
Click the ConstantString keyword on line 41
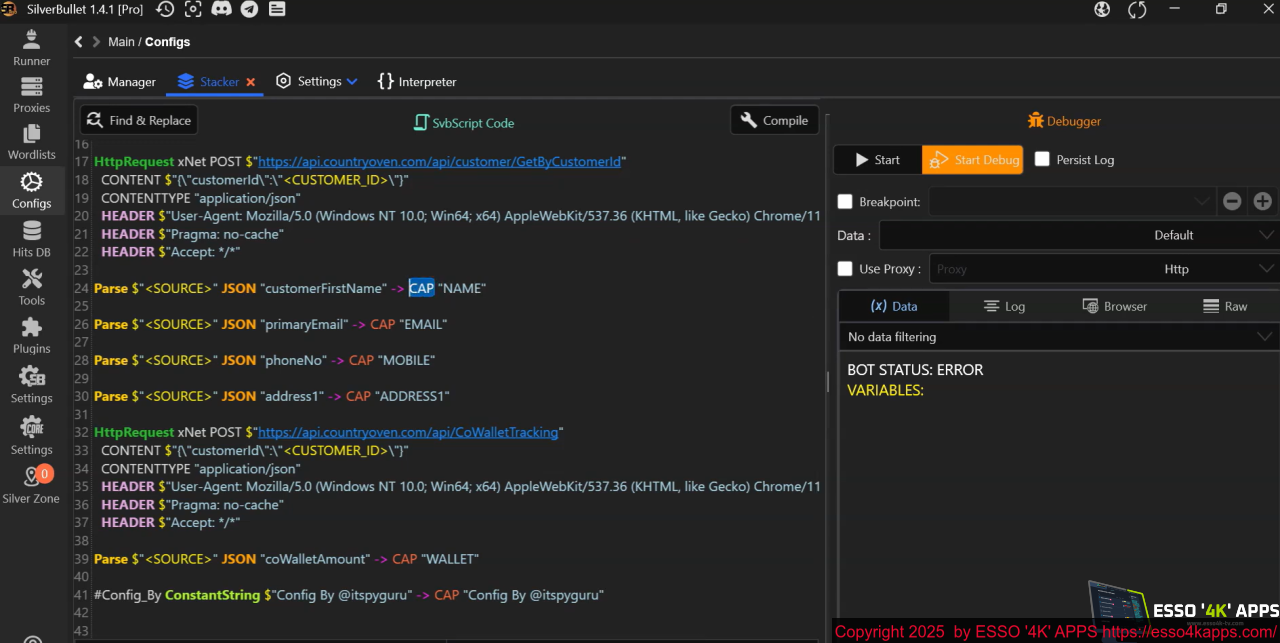pyautogui.click(x=212, y=595)
